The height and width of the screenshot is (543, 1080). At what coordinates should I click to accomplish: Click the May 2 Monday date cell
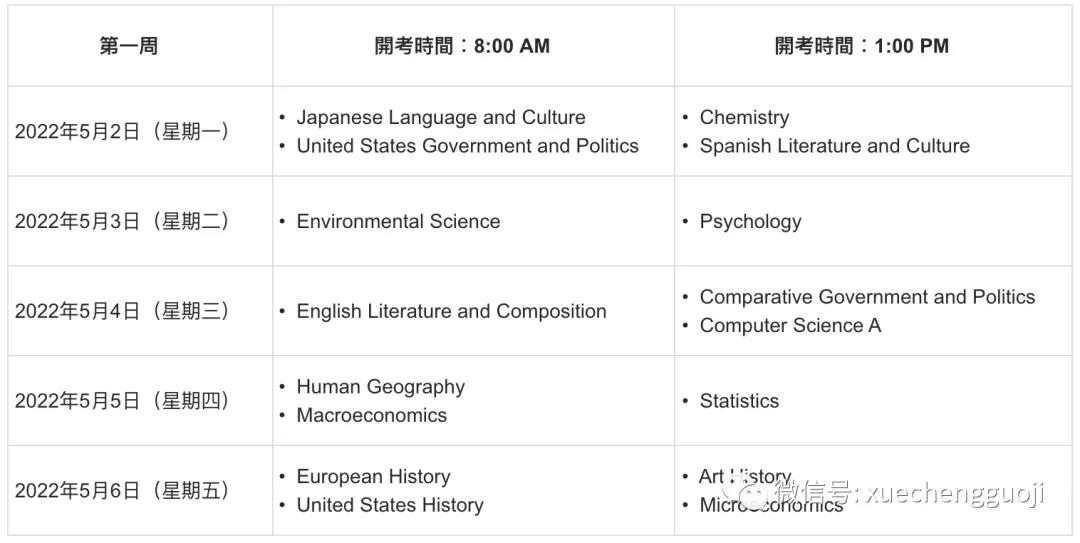[122, 131]
